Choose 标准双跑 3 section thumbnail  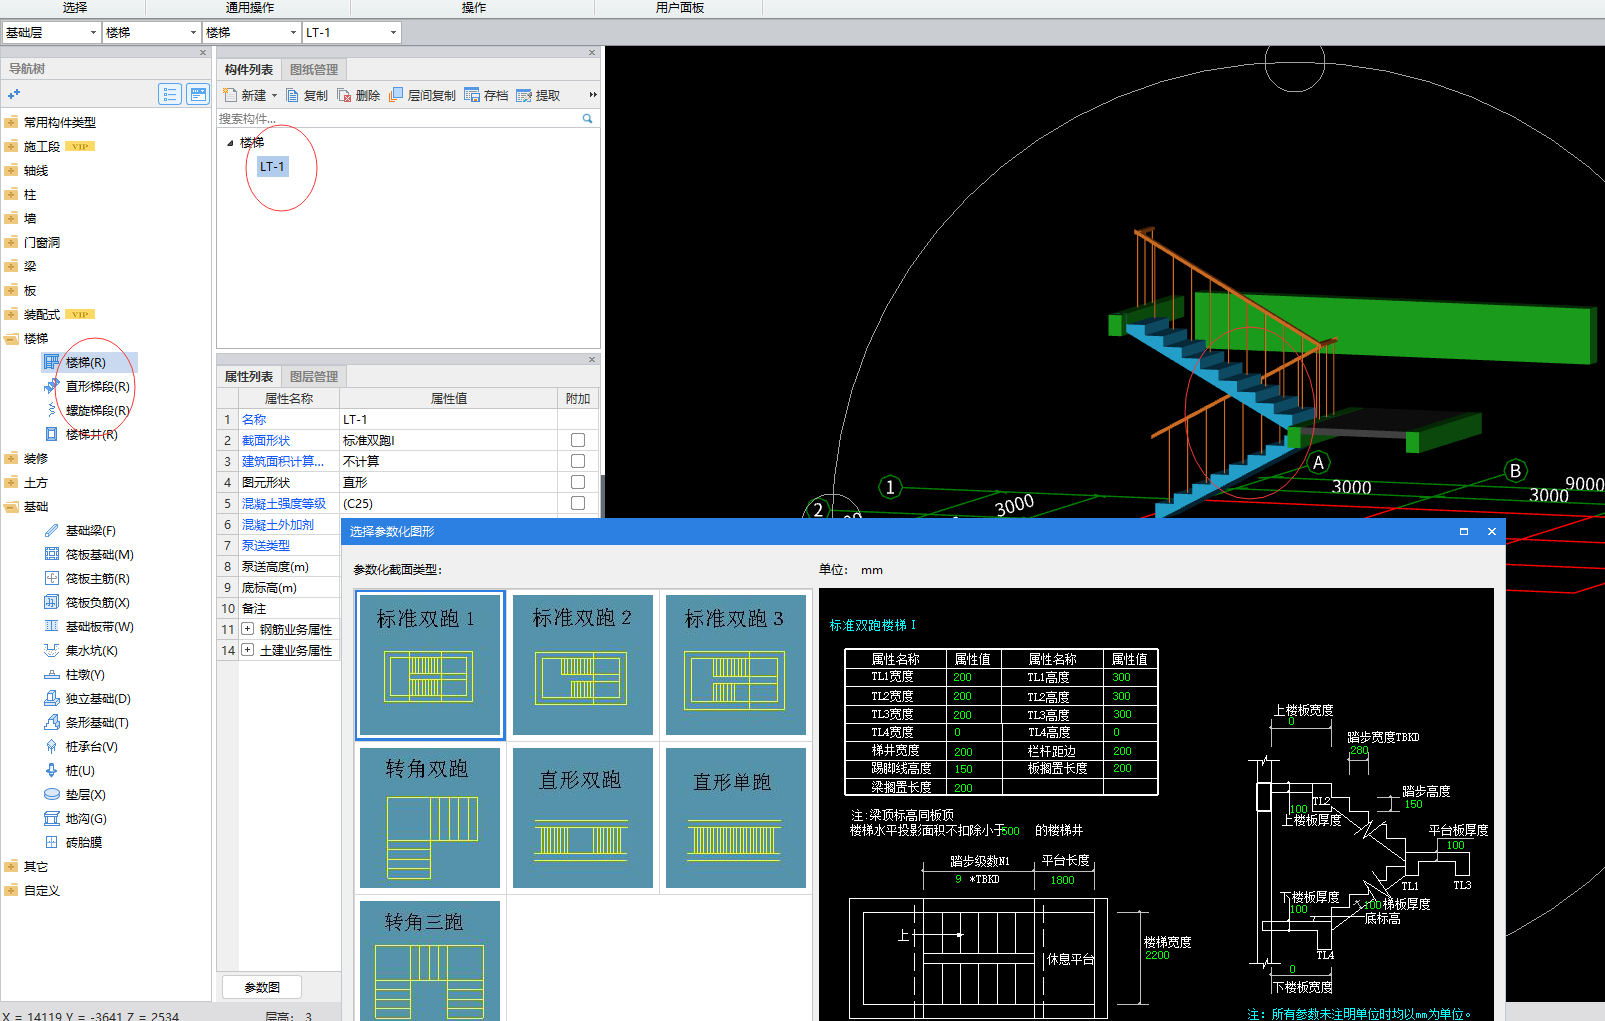point(735,665)
